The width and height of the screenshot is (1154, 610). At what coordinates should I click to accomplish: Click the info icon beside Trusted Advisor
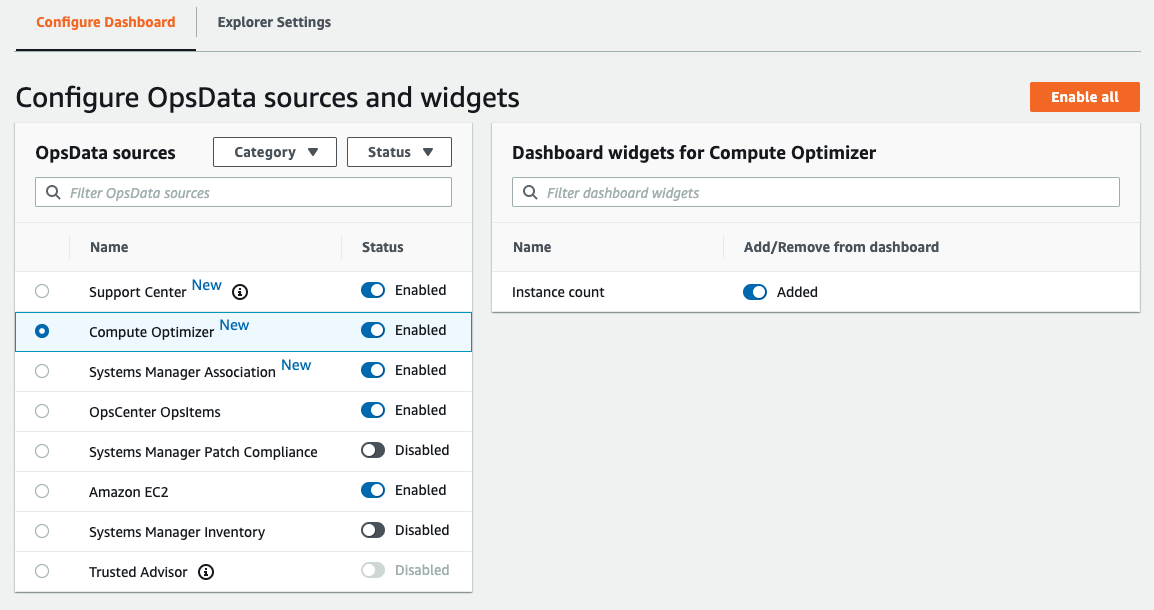coord(206,571)
